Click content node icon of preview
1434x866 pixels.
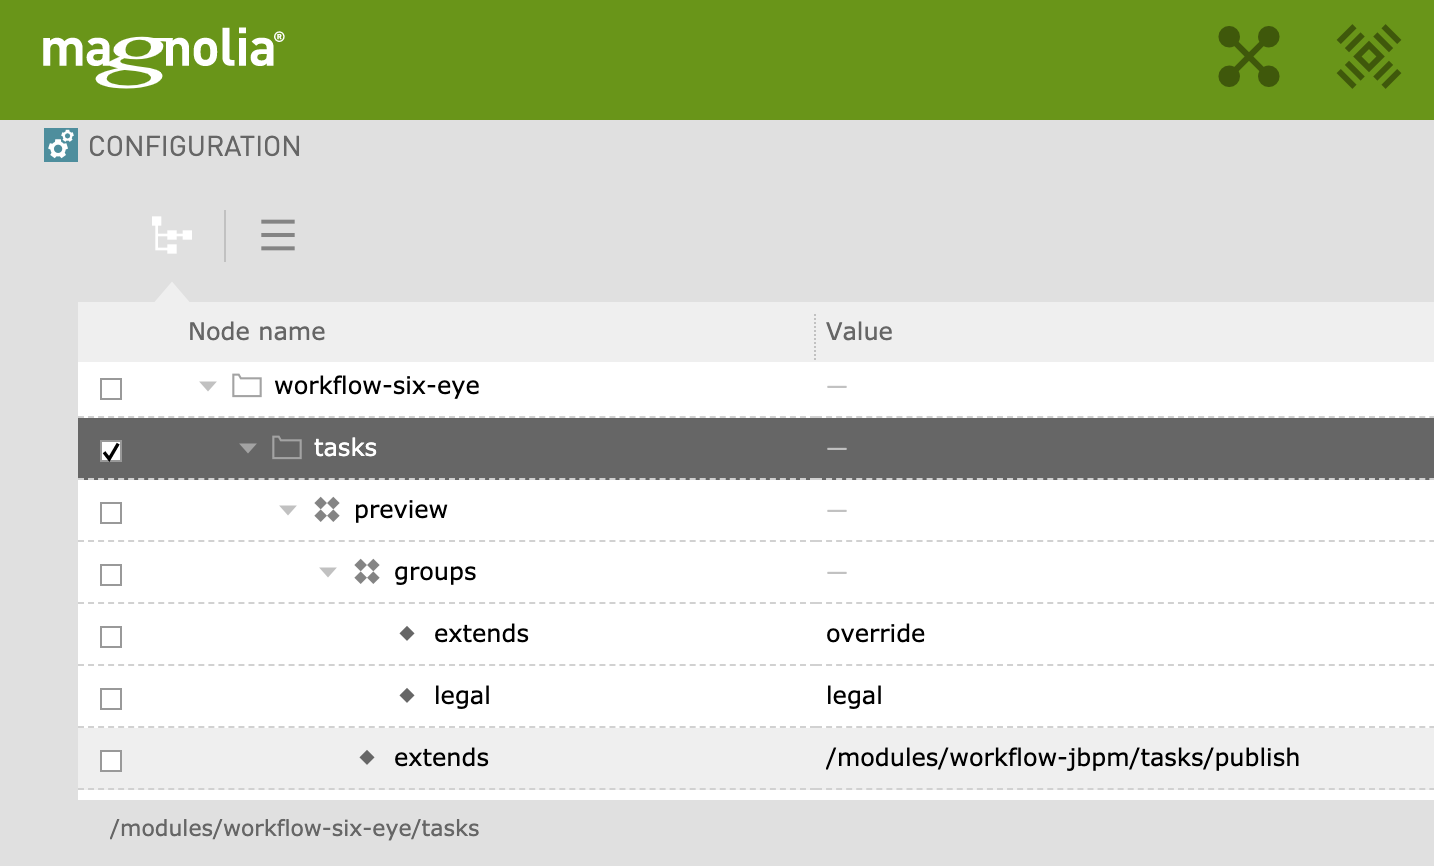[327, 510]
